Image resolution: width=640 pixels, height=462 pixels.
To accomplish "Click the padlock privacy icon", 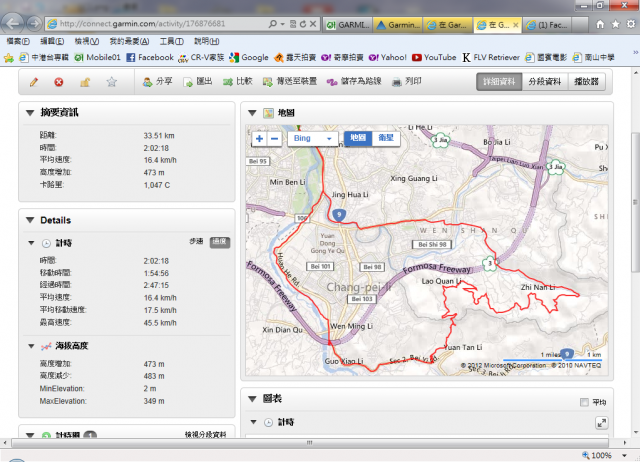I will [85, 82].
